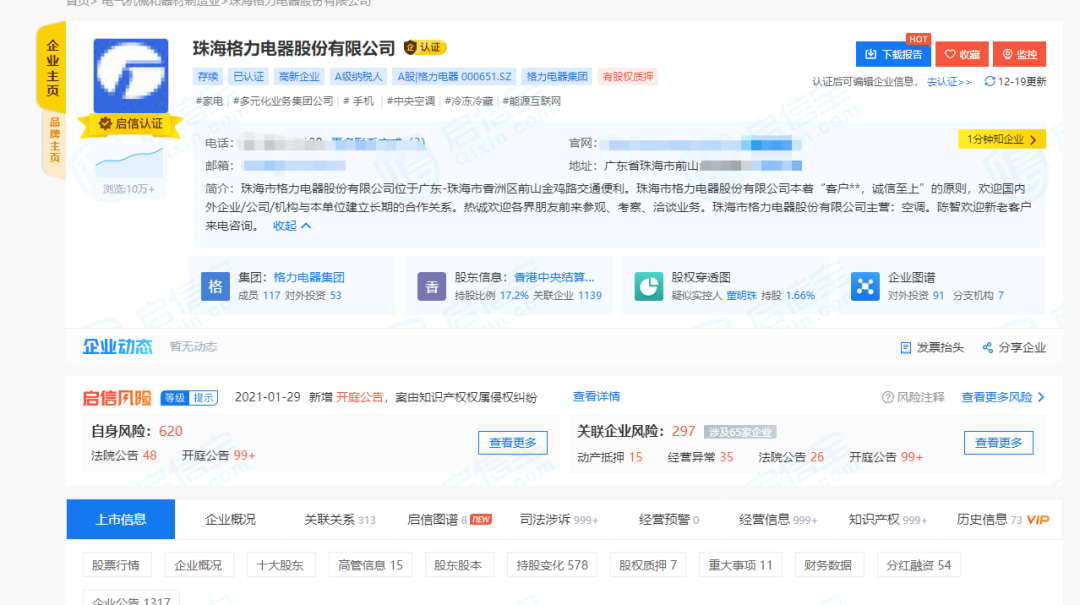Click the 发票抬头 invoice icon
This screenshot has width=1080, height=605.
coord(906,347)
